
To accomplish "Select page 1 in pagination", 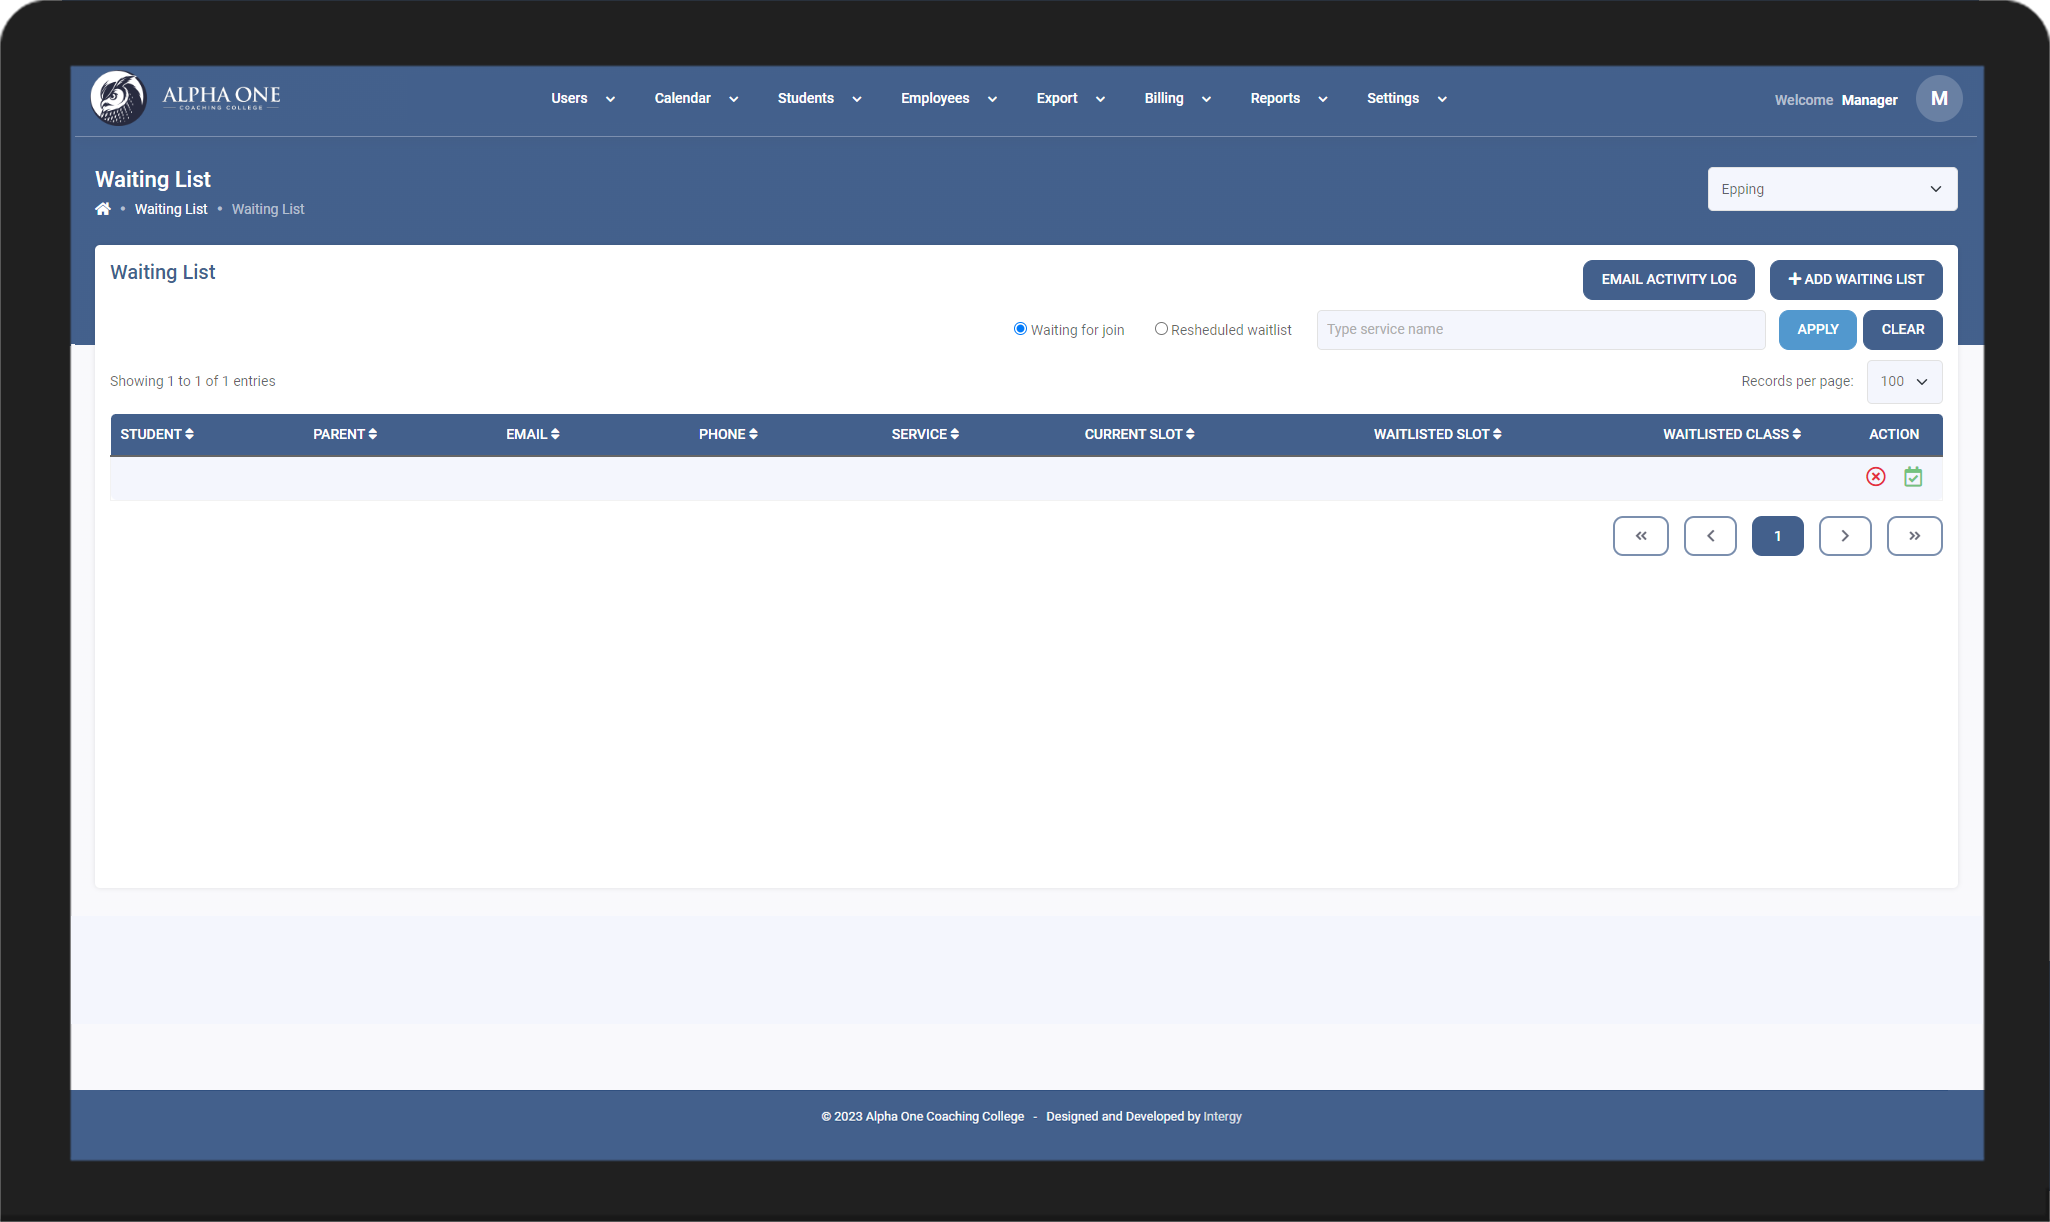I will (1778, 536).
